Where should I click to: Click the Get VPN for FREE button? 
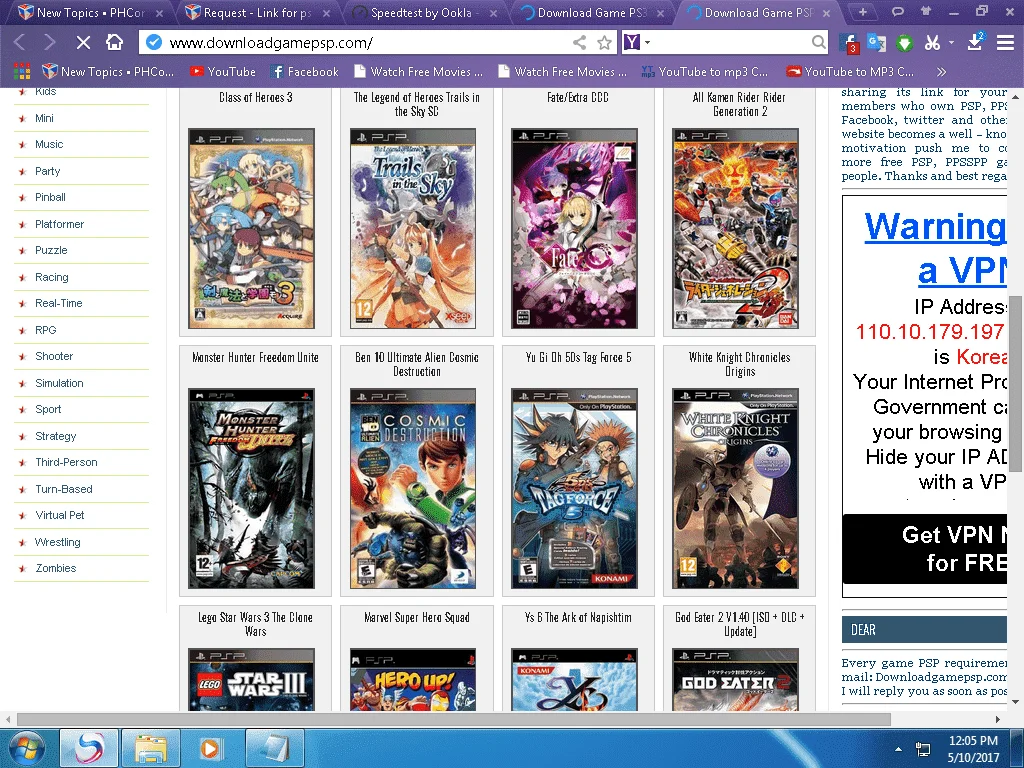[925, 549]
